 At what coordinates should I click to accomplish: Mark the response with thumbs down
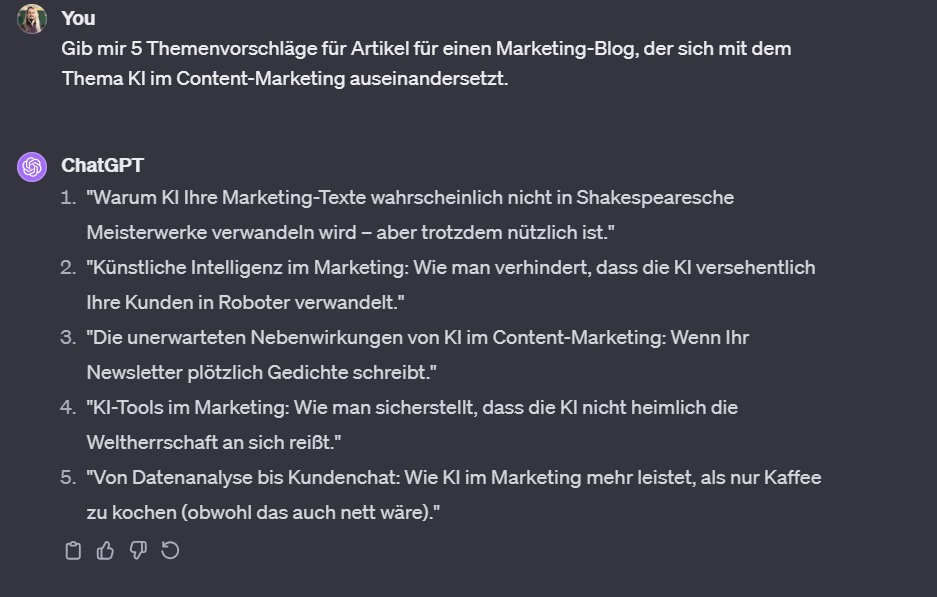138,550
